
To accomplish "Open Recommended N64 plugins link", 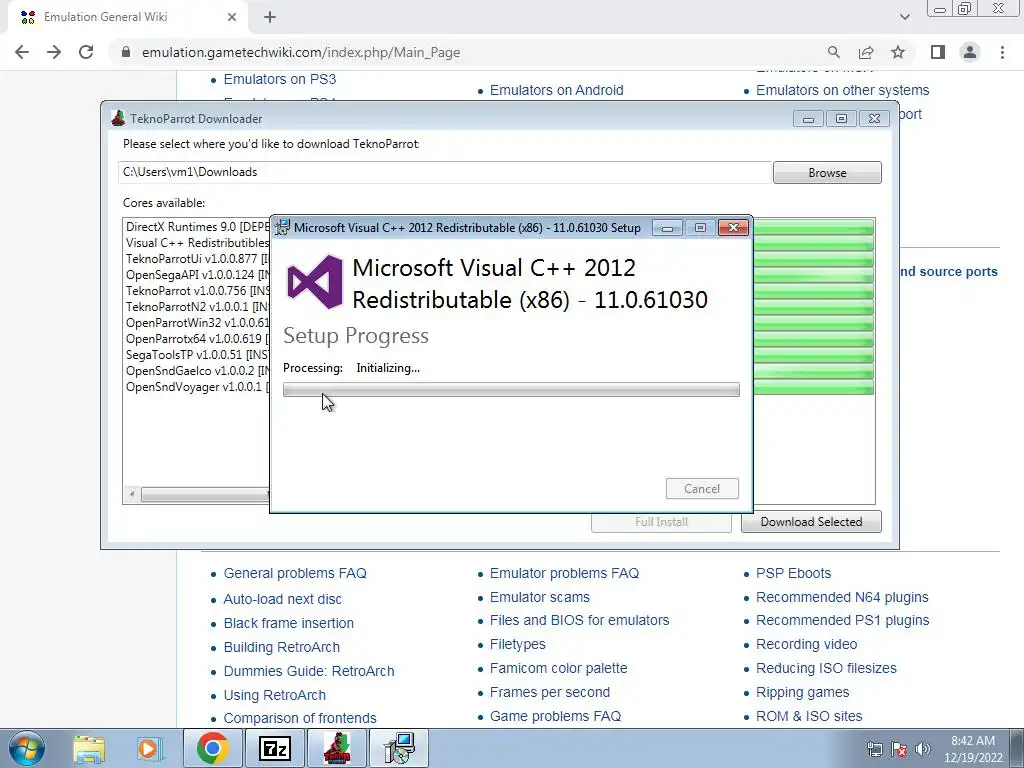I will click(x=842, y=597).
